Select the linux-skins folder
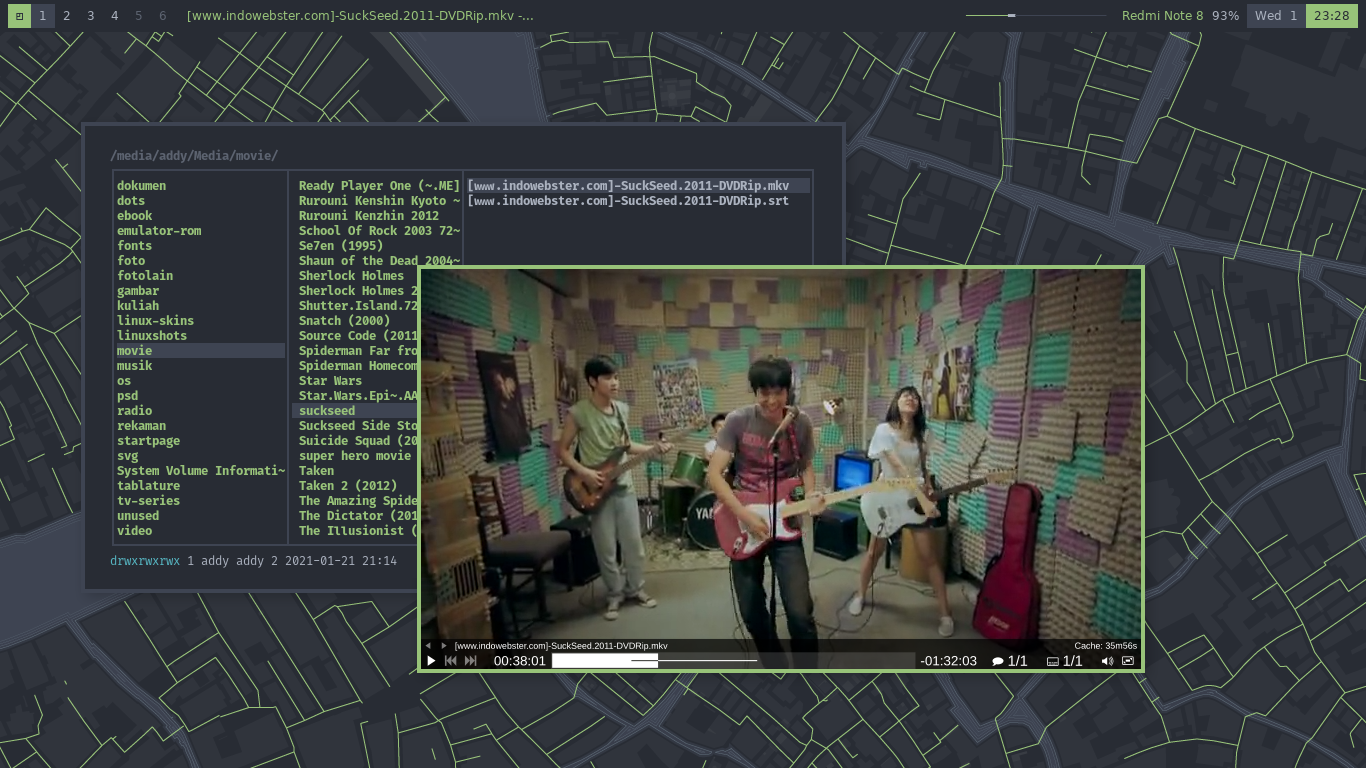Image resolution: width=1366 pixels, height=768 pixels. (x=155, y=321)
